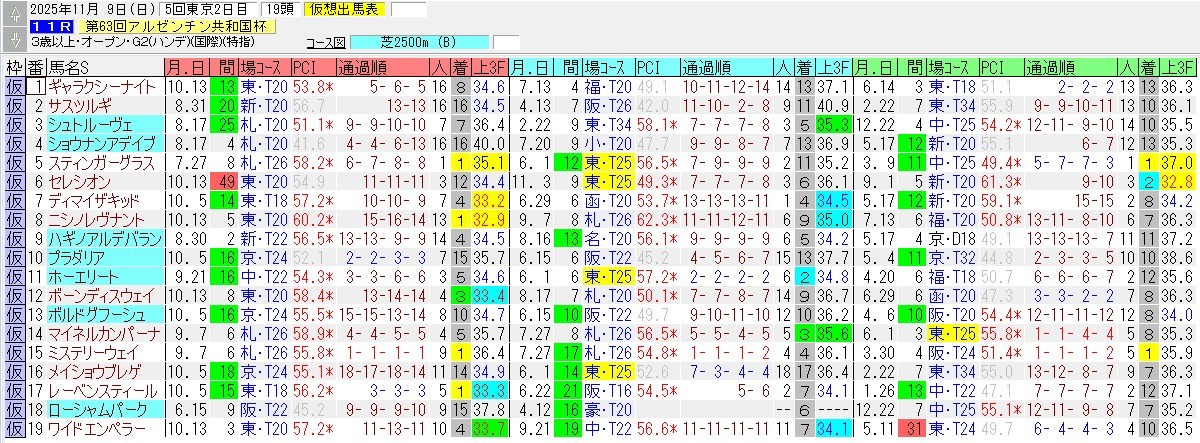Viewport: 1200px width, 443px height.
Task: Click the 枠 column header
Action: pyautogui.click(x=14, y=68)
